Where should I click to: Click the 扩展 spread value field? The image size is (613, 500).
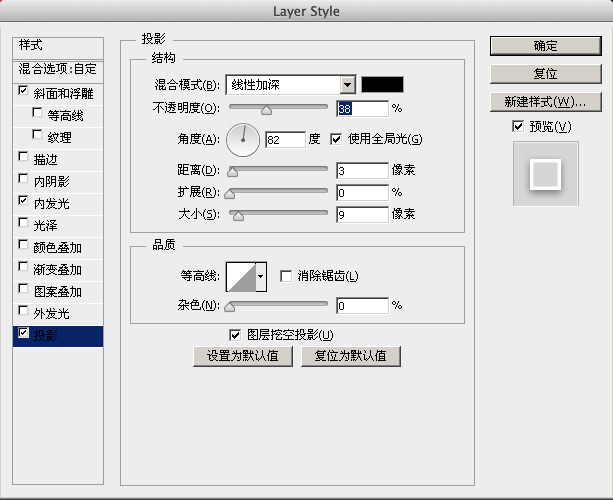[362, 193]
